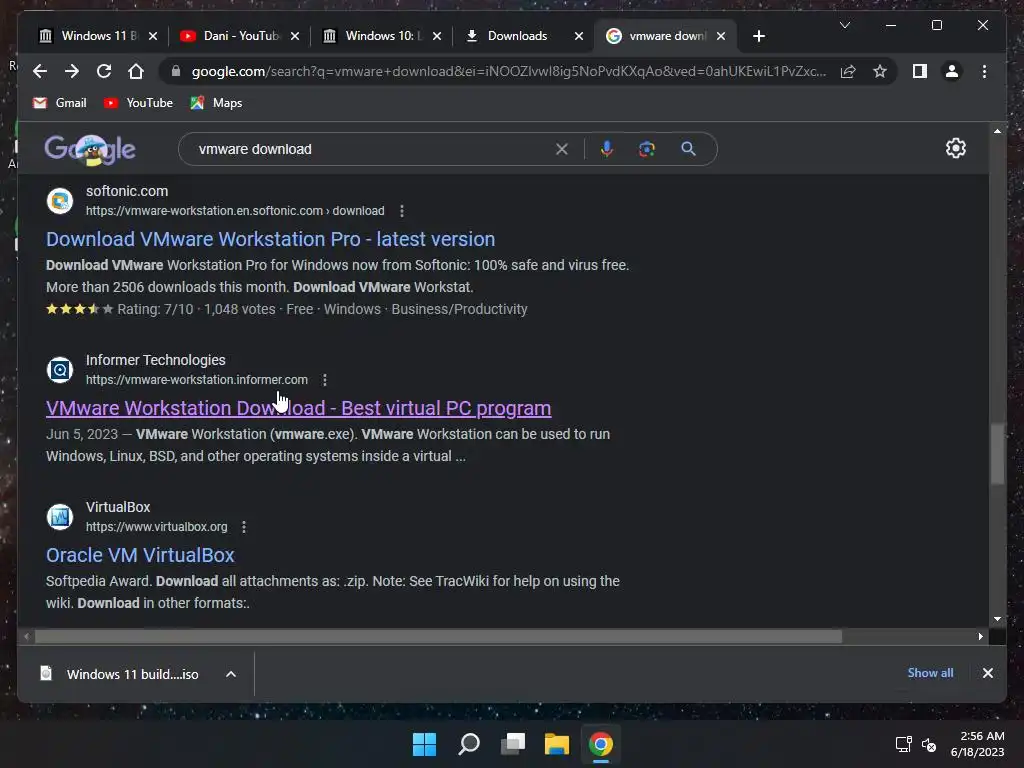Open File Explorer from the taskbar
The image size is (1024, 768).
tap(556, 744)
